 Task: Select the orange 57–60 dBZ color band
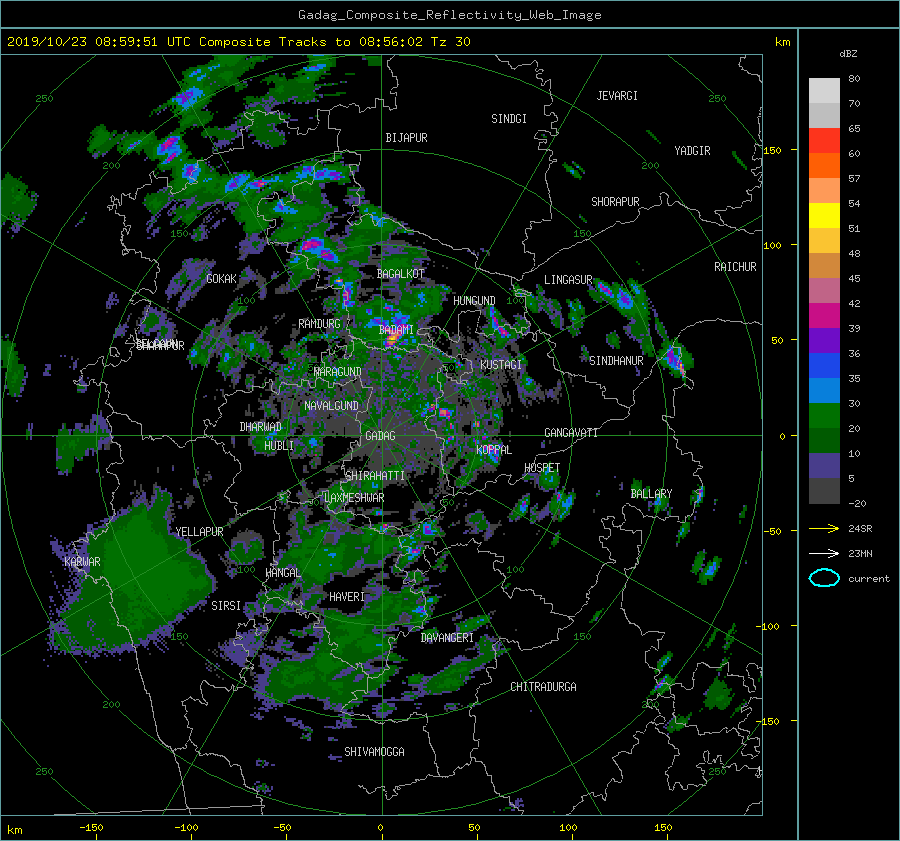[x=824, y=166]
